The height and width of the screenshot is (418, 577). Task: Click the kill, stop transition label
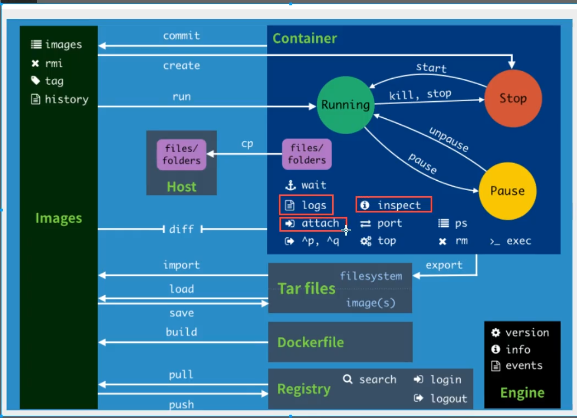pyautogui.click(x=420, y=95)
